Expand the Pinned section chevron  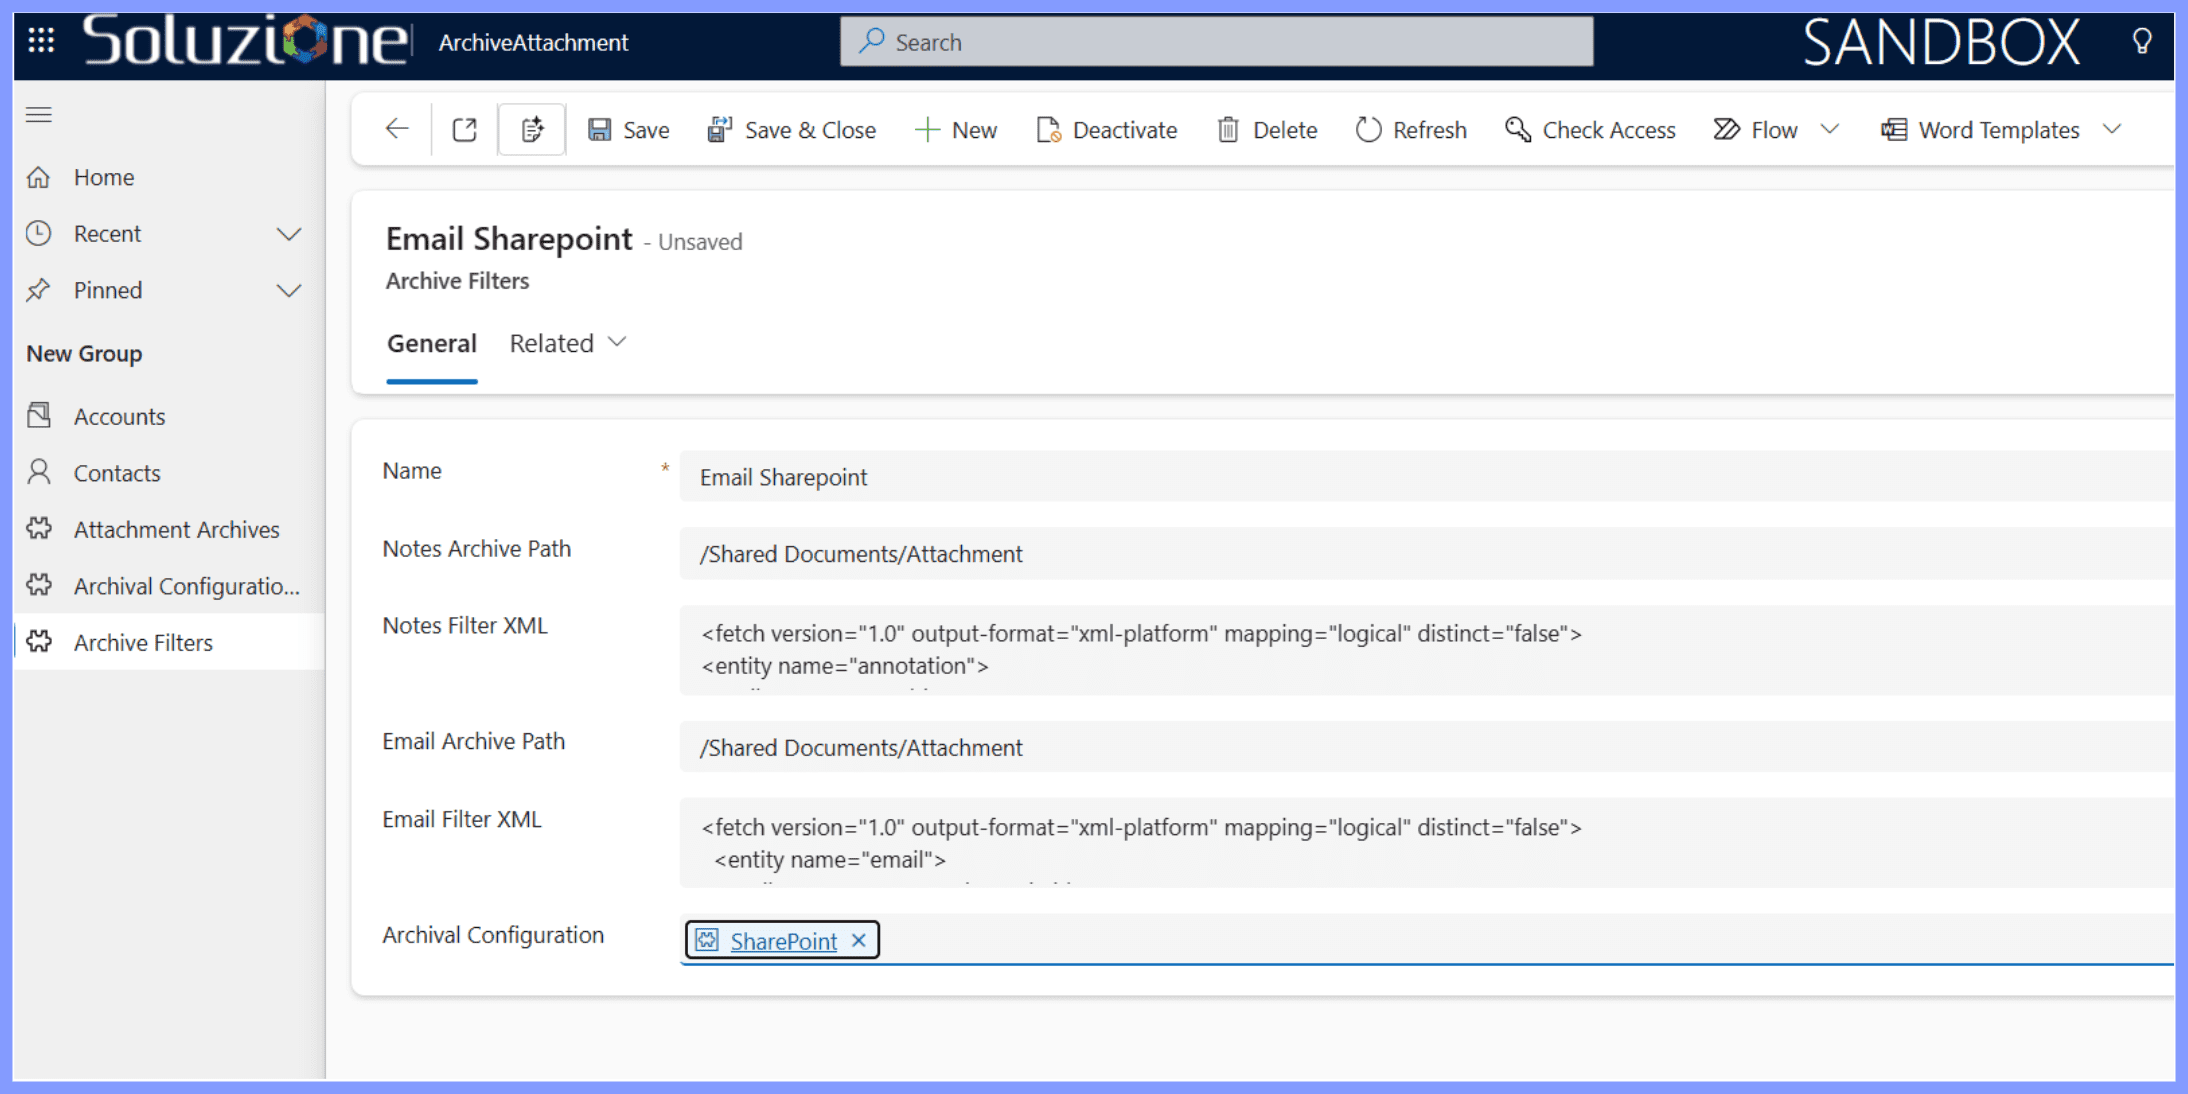(288, 291)
